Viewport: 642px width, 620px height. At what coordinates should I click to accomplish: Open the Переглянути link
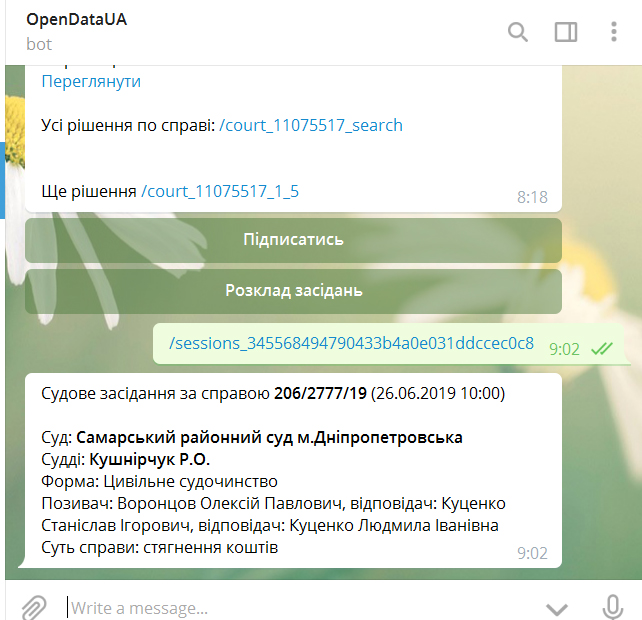(91, 82)
